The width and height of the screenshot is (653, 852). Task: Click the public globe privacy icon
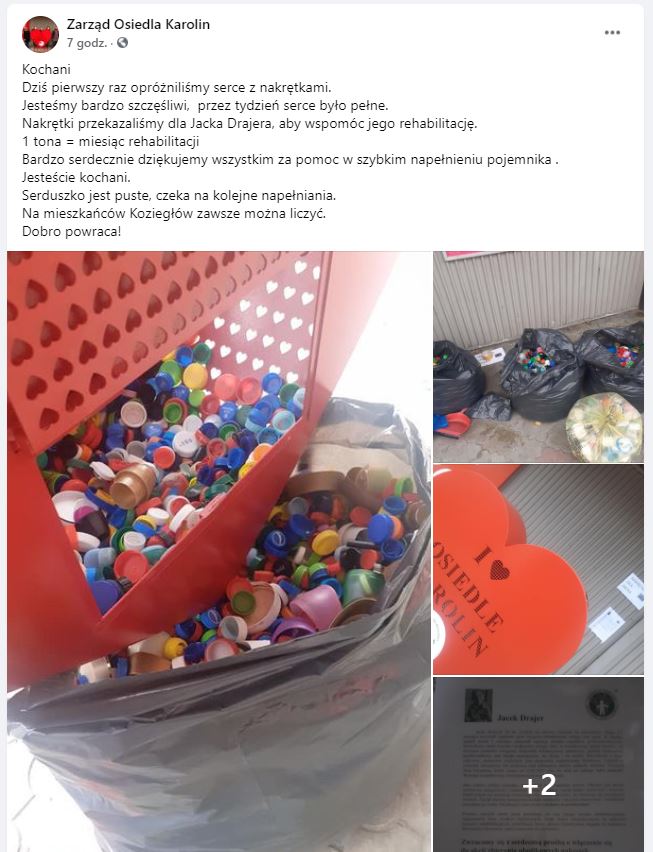[x=122, y=42]
